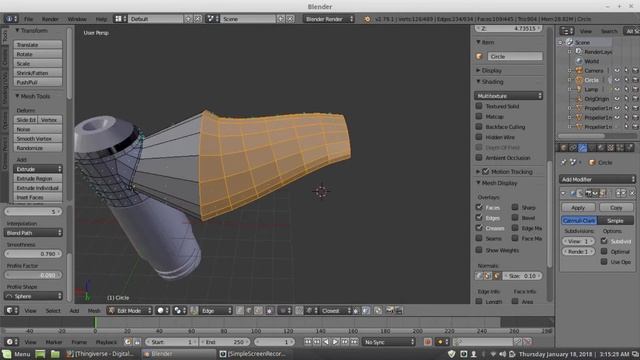Open the file manager taskbar icon
Image resolution: width=640 pixels, height=360 pixels.
[55, 354]
